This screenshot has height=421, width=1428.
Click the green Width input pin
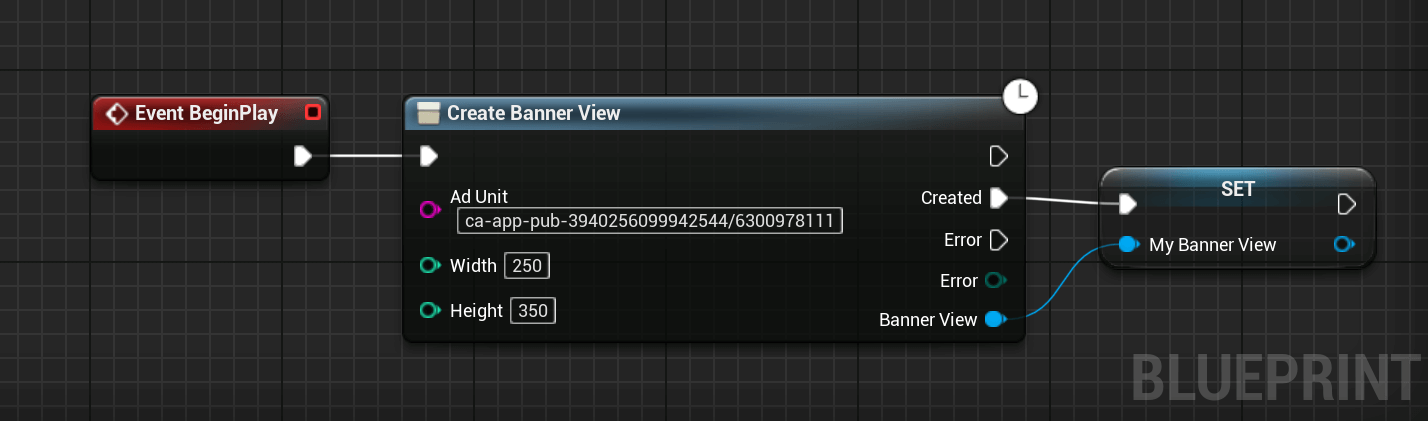(x=430, y=265)
